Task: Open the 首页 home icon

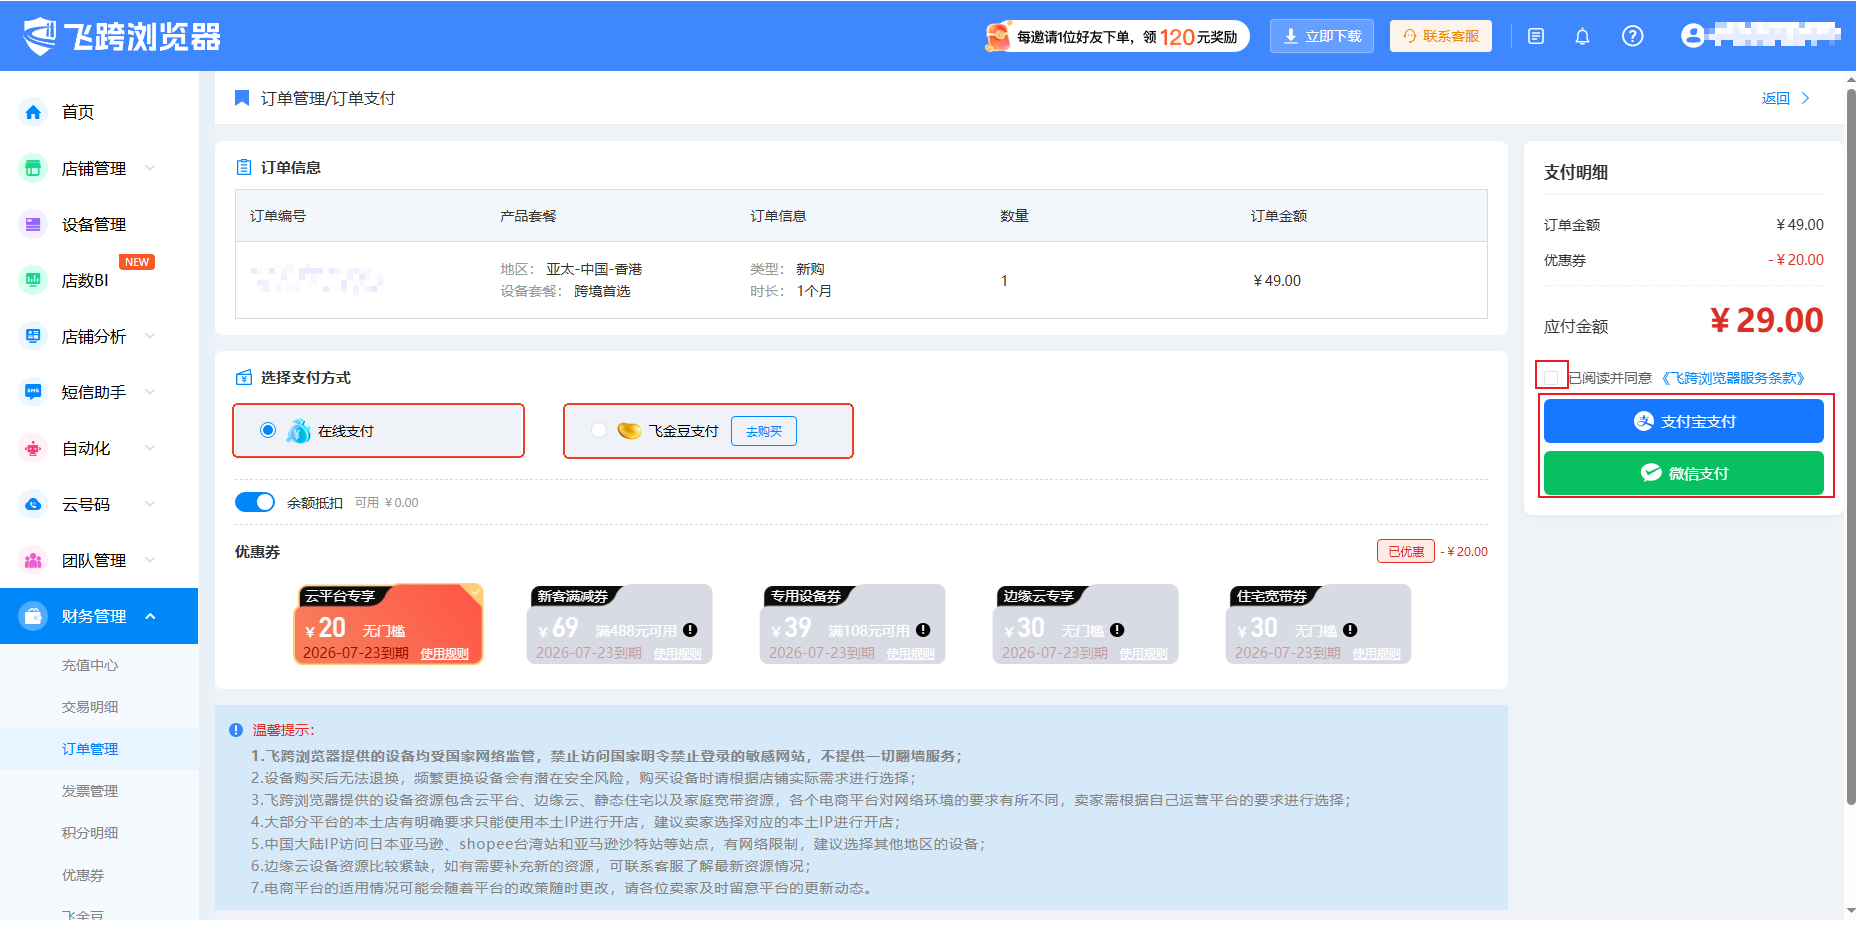Action: (33, 112)
